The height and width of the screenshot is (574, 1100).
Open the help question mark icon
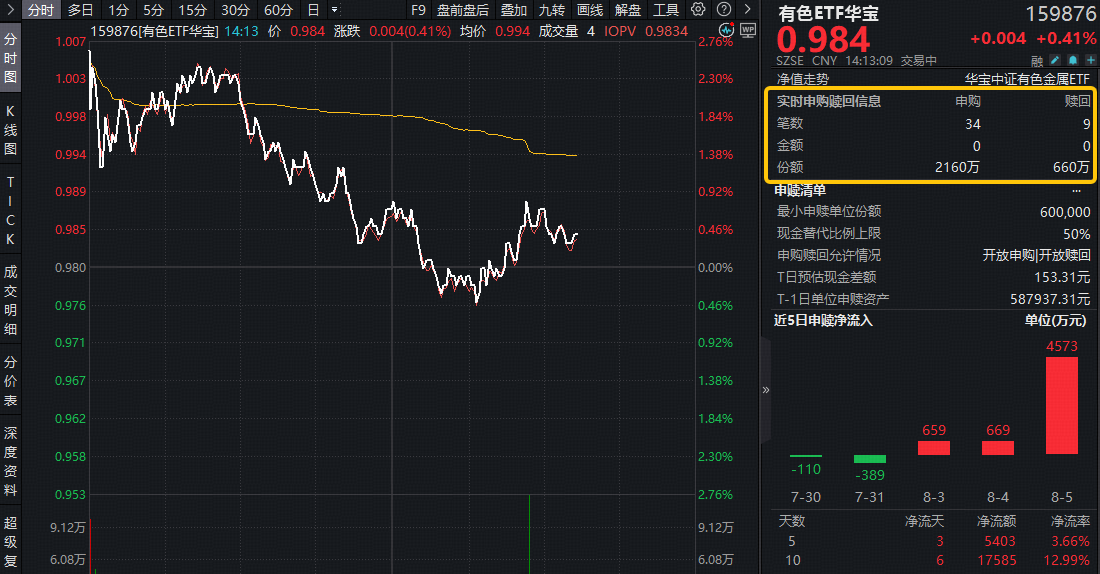click(724, 9)
